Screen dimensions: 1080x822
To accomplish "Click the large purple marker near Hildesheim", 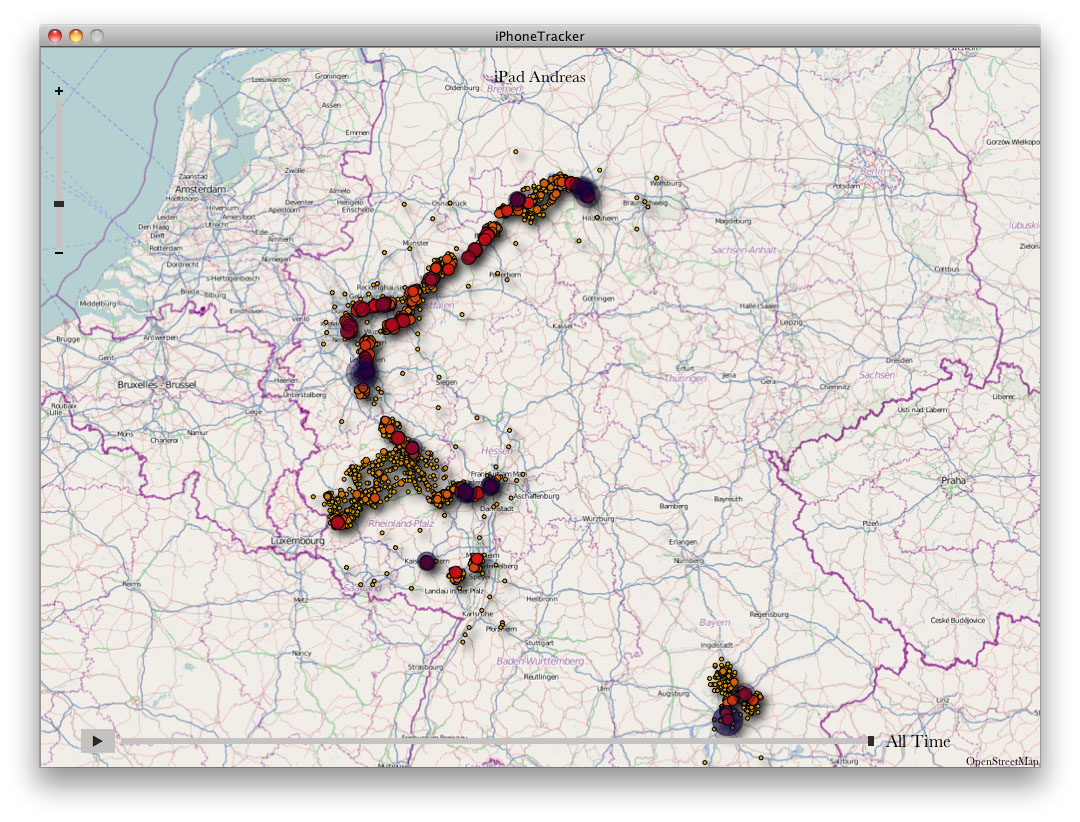I will point(584,190).
